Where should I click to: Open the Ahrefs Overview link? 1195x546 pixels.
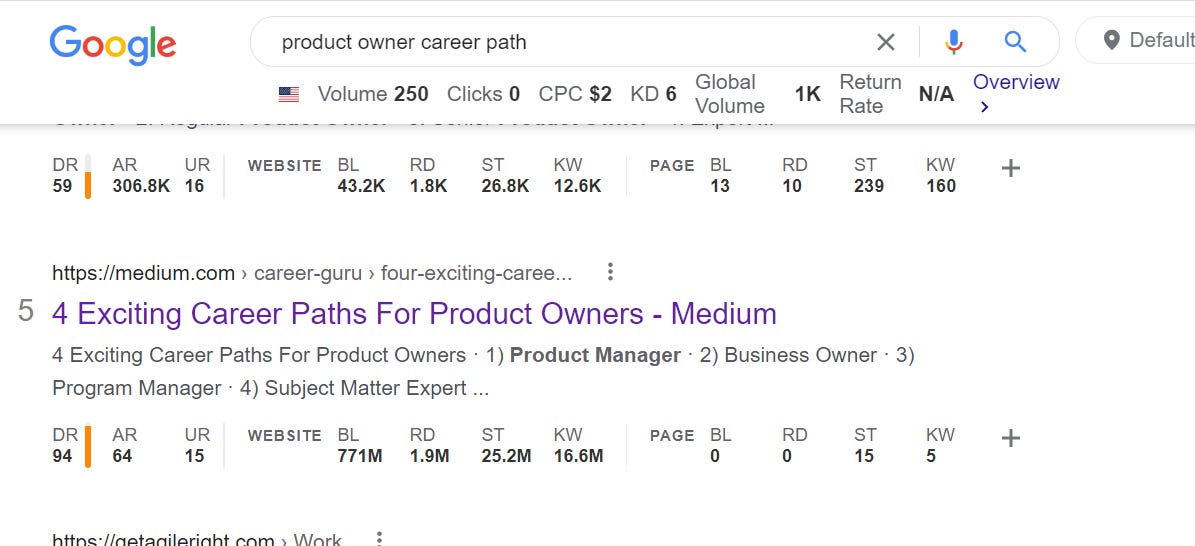[1016, 93]
